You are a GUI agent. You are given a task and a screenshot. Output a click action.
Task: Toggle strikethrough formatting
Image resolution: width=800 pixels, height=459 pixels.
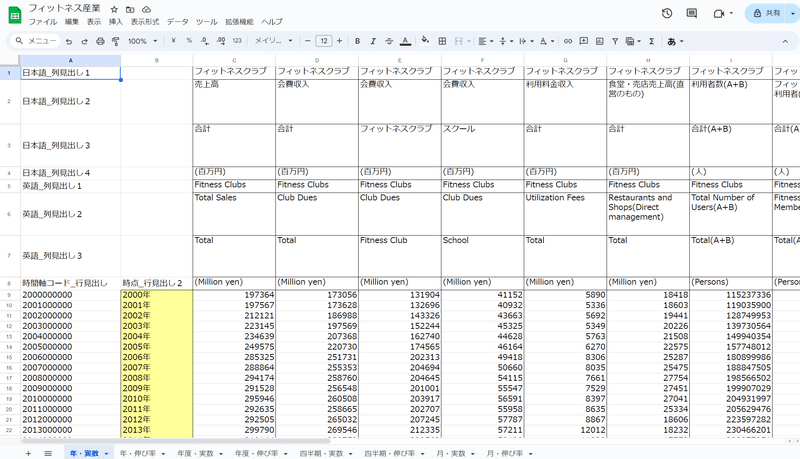[x=388, y=41]
